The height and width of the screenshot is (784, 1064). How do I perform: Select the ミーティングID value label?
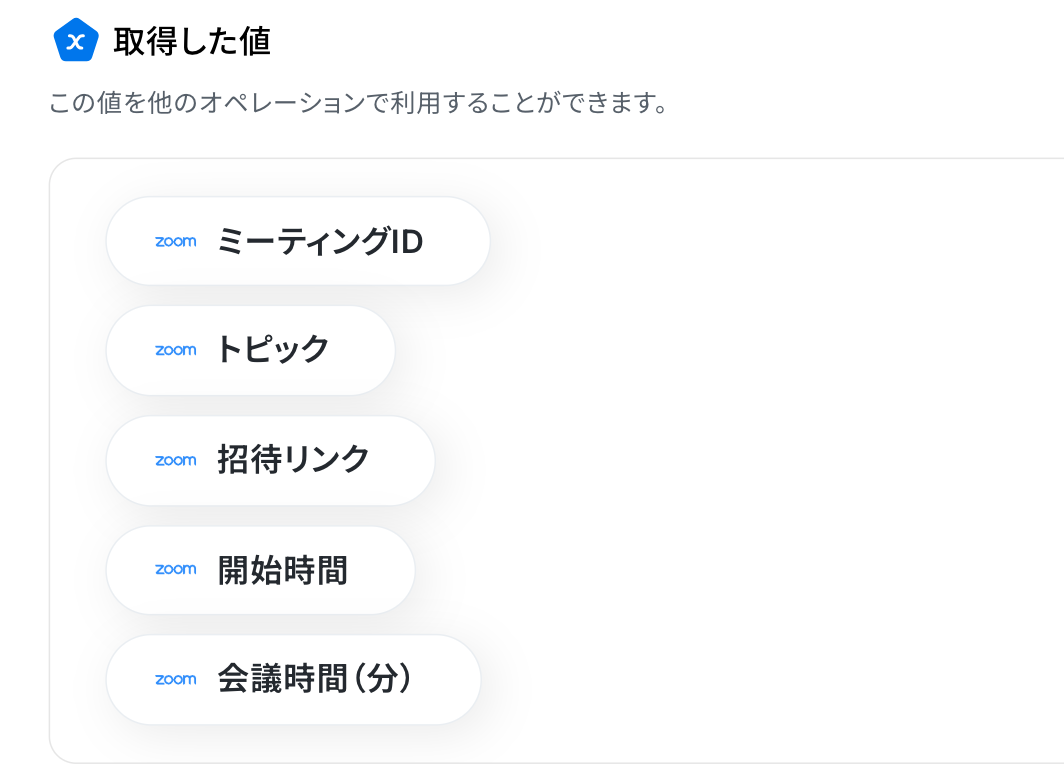tap(320, 241)
